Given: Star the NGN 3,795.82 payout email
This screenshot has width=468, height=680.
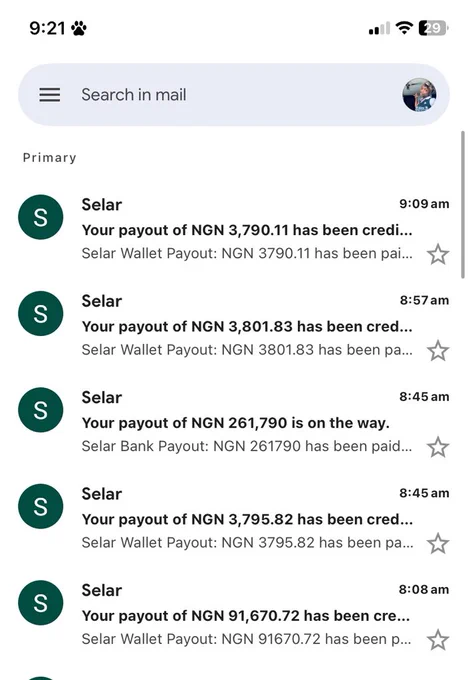Looking at the screenshot, I should pyautogui.click(x=438, y=543).
